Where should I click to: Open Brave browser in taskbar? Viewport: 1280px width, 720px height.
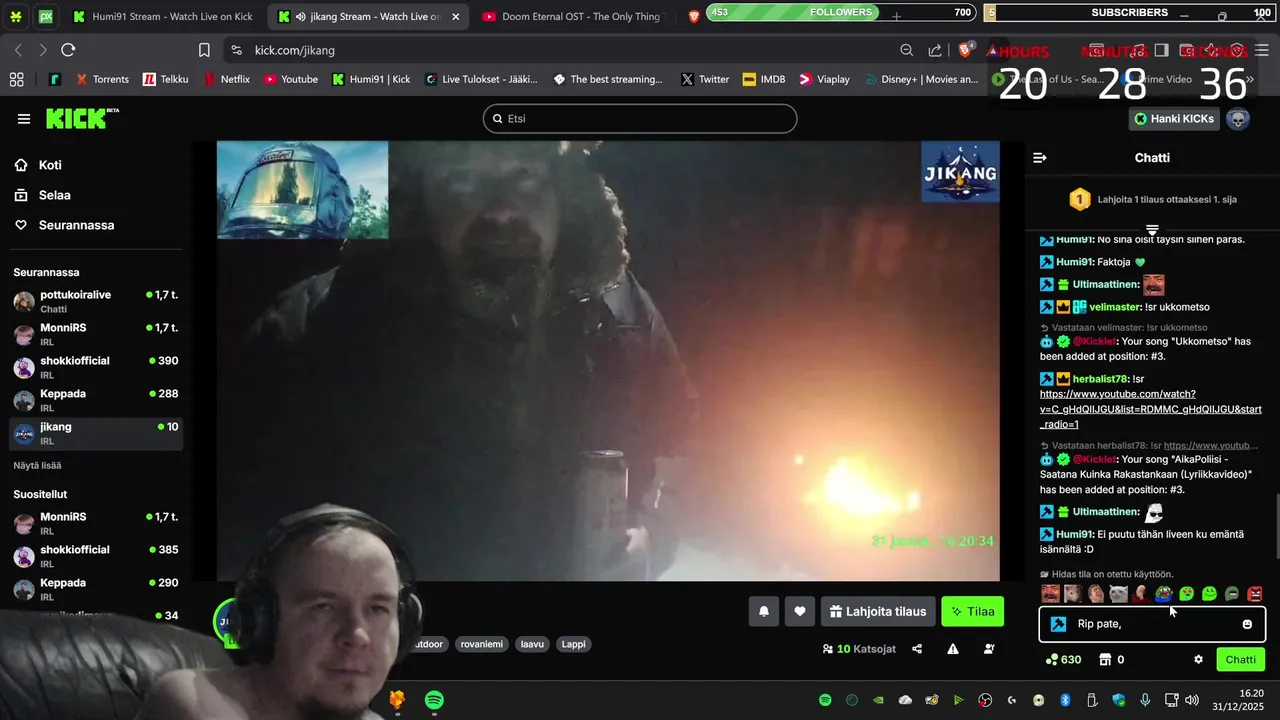397,700
